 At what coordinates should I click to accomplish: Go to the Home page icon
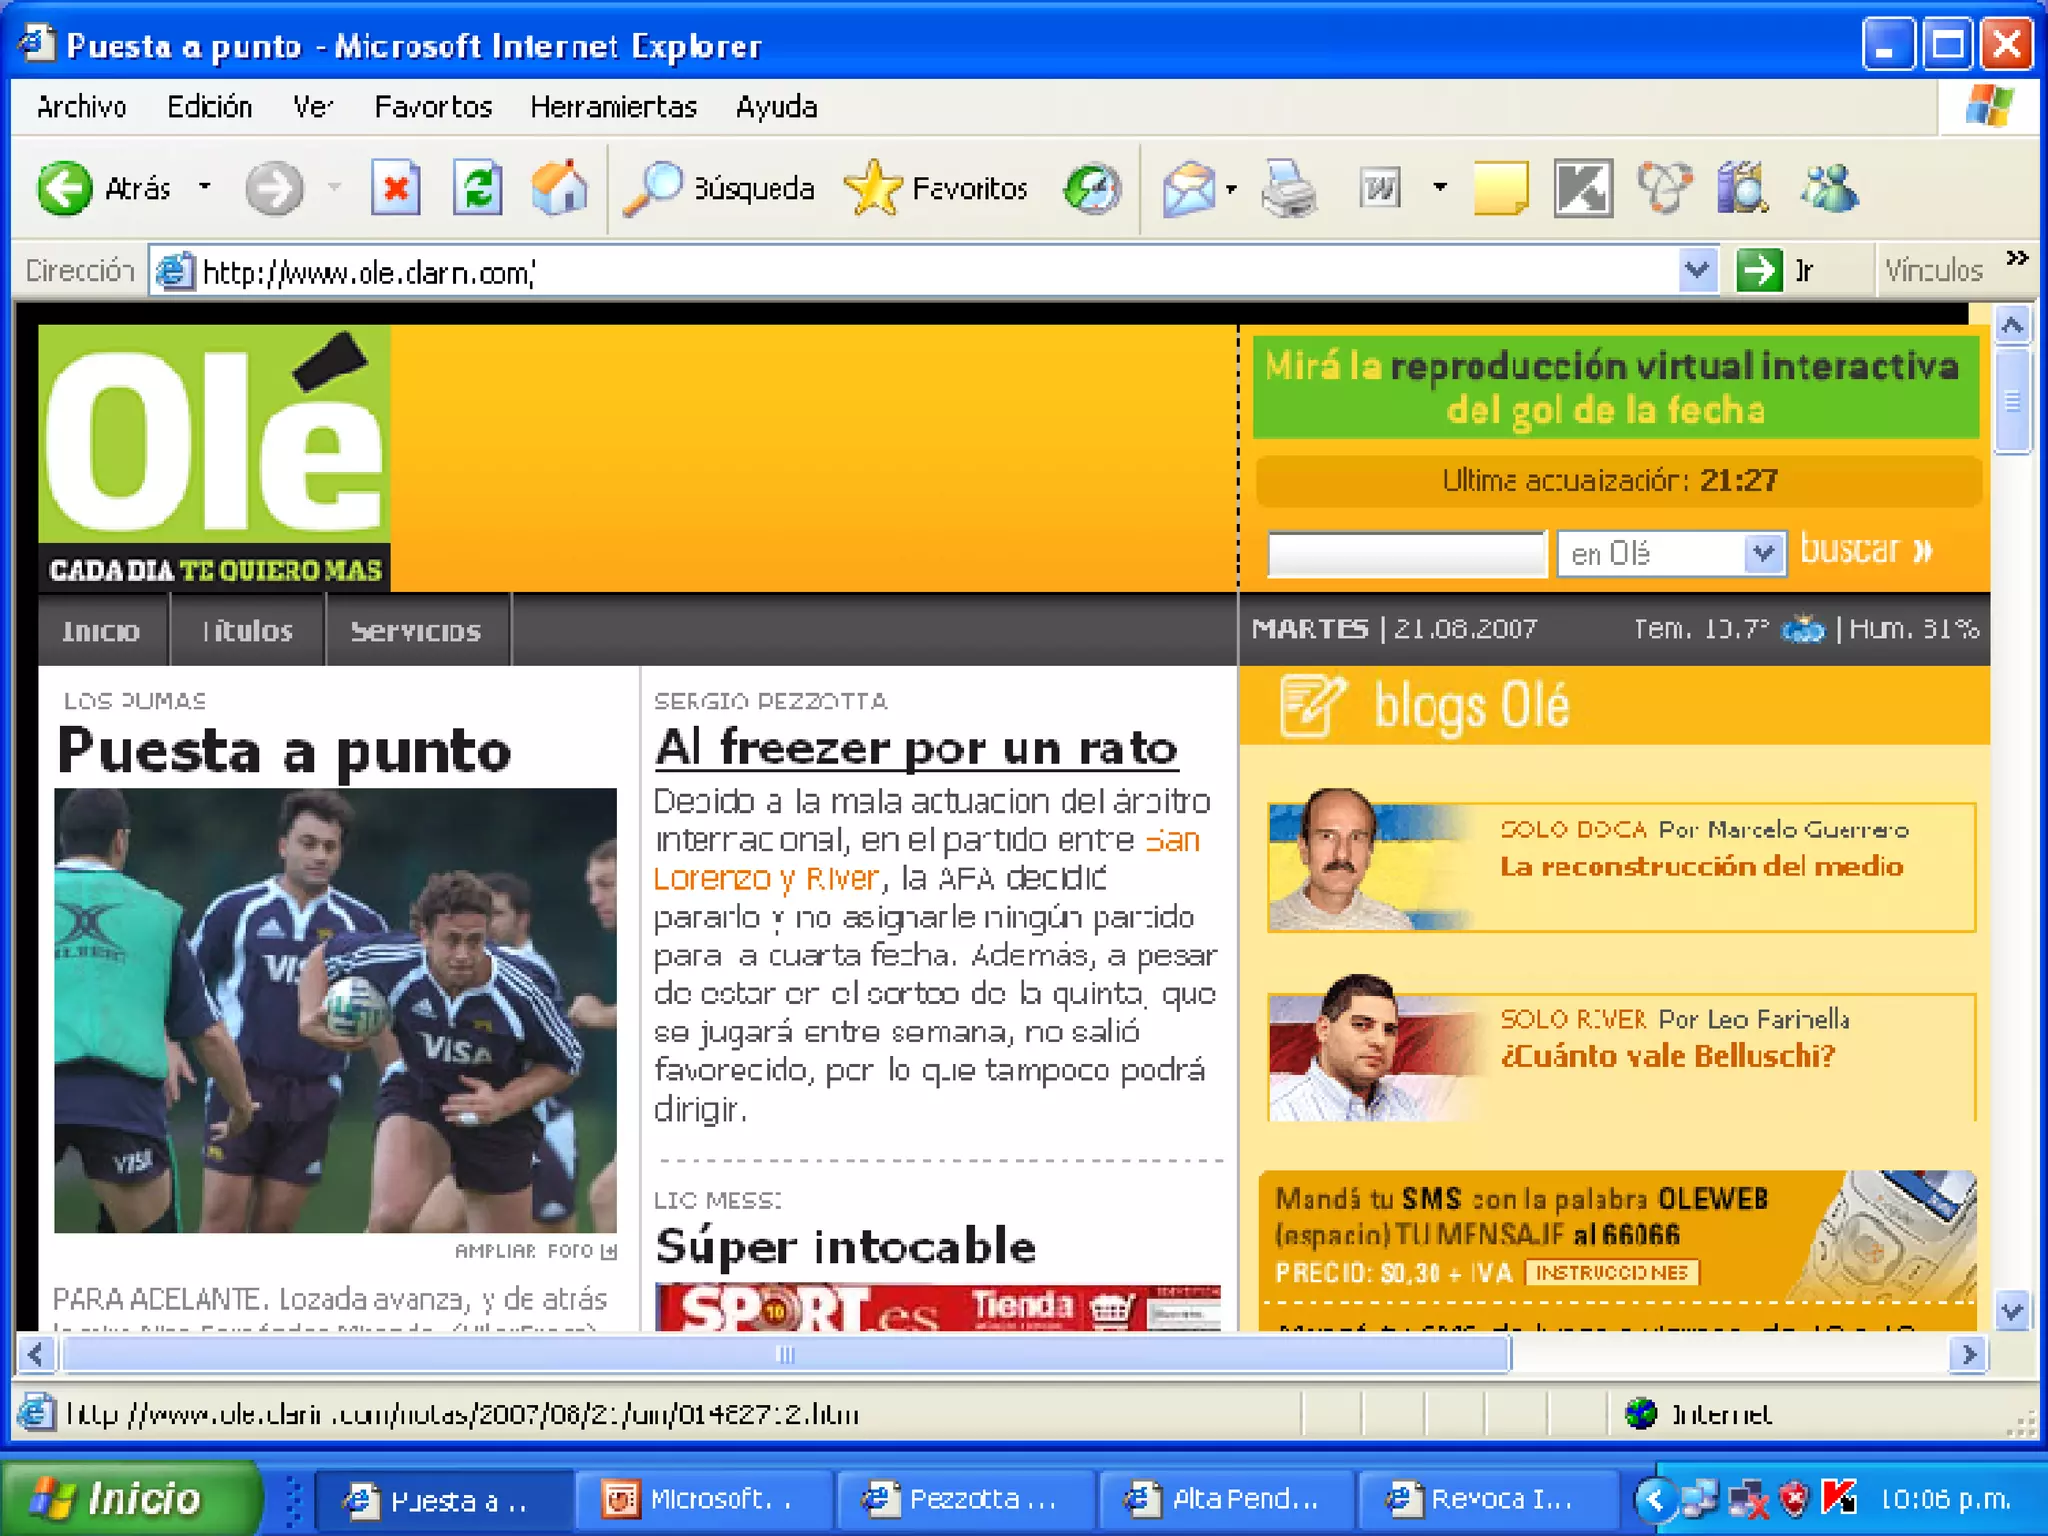559,188
